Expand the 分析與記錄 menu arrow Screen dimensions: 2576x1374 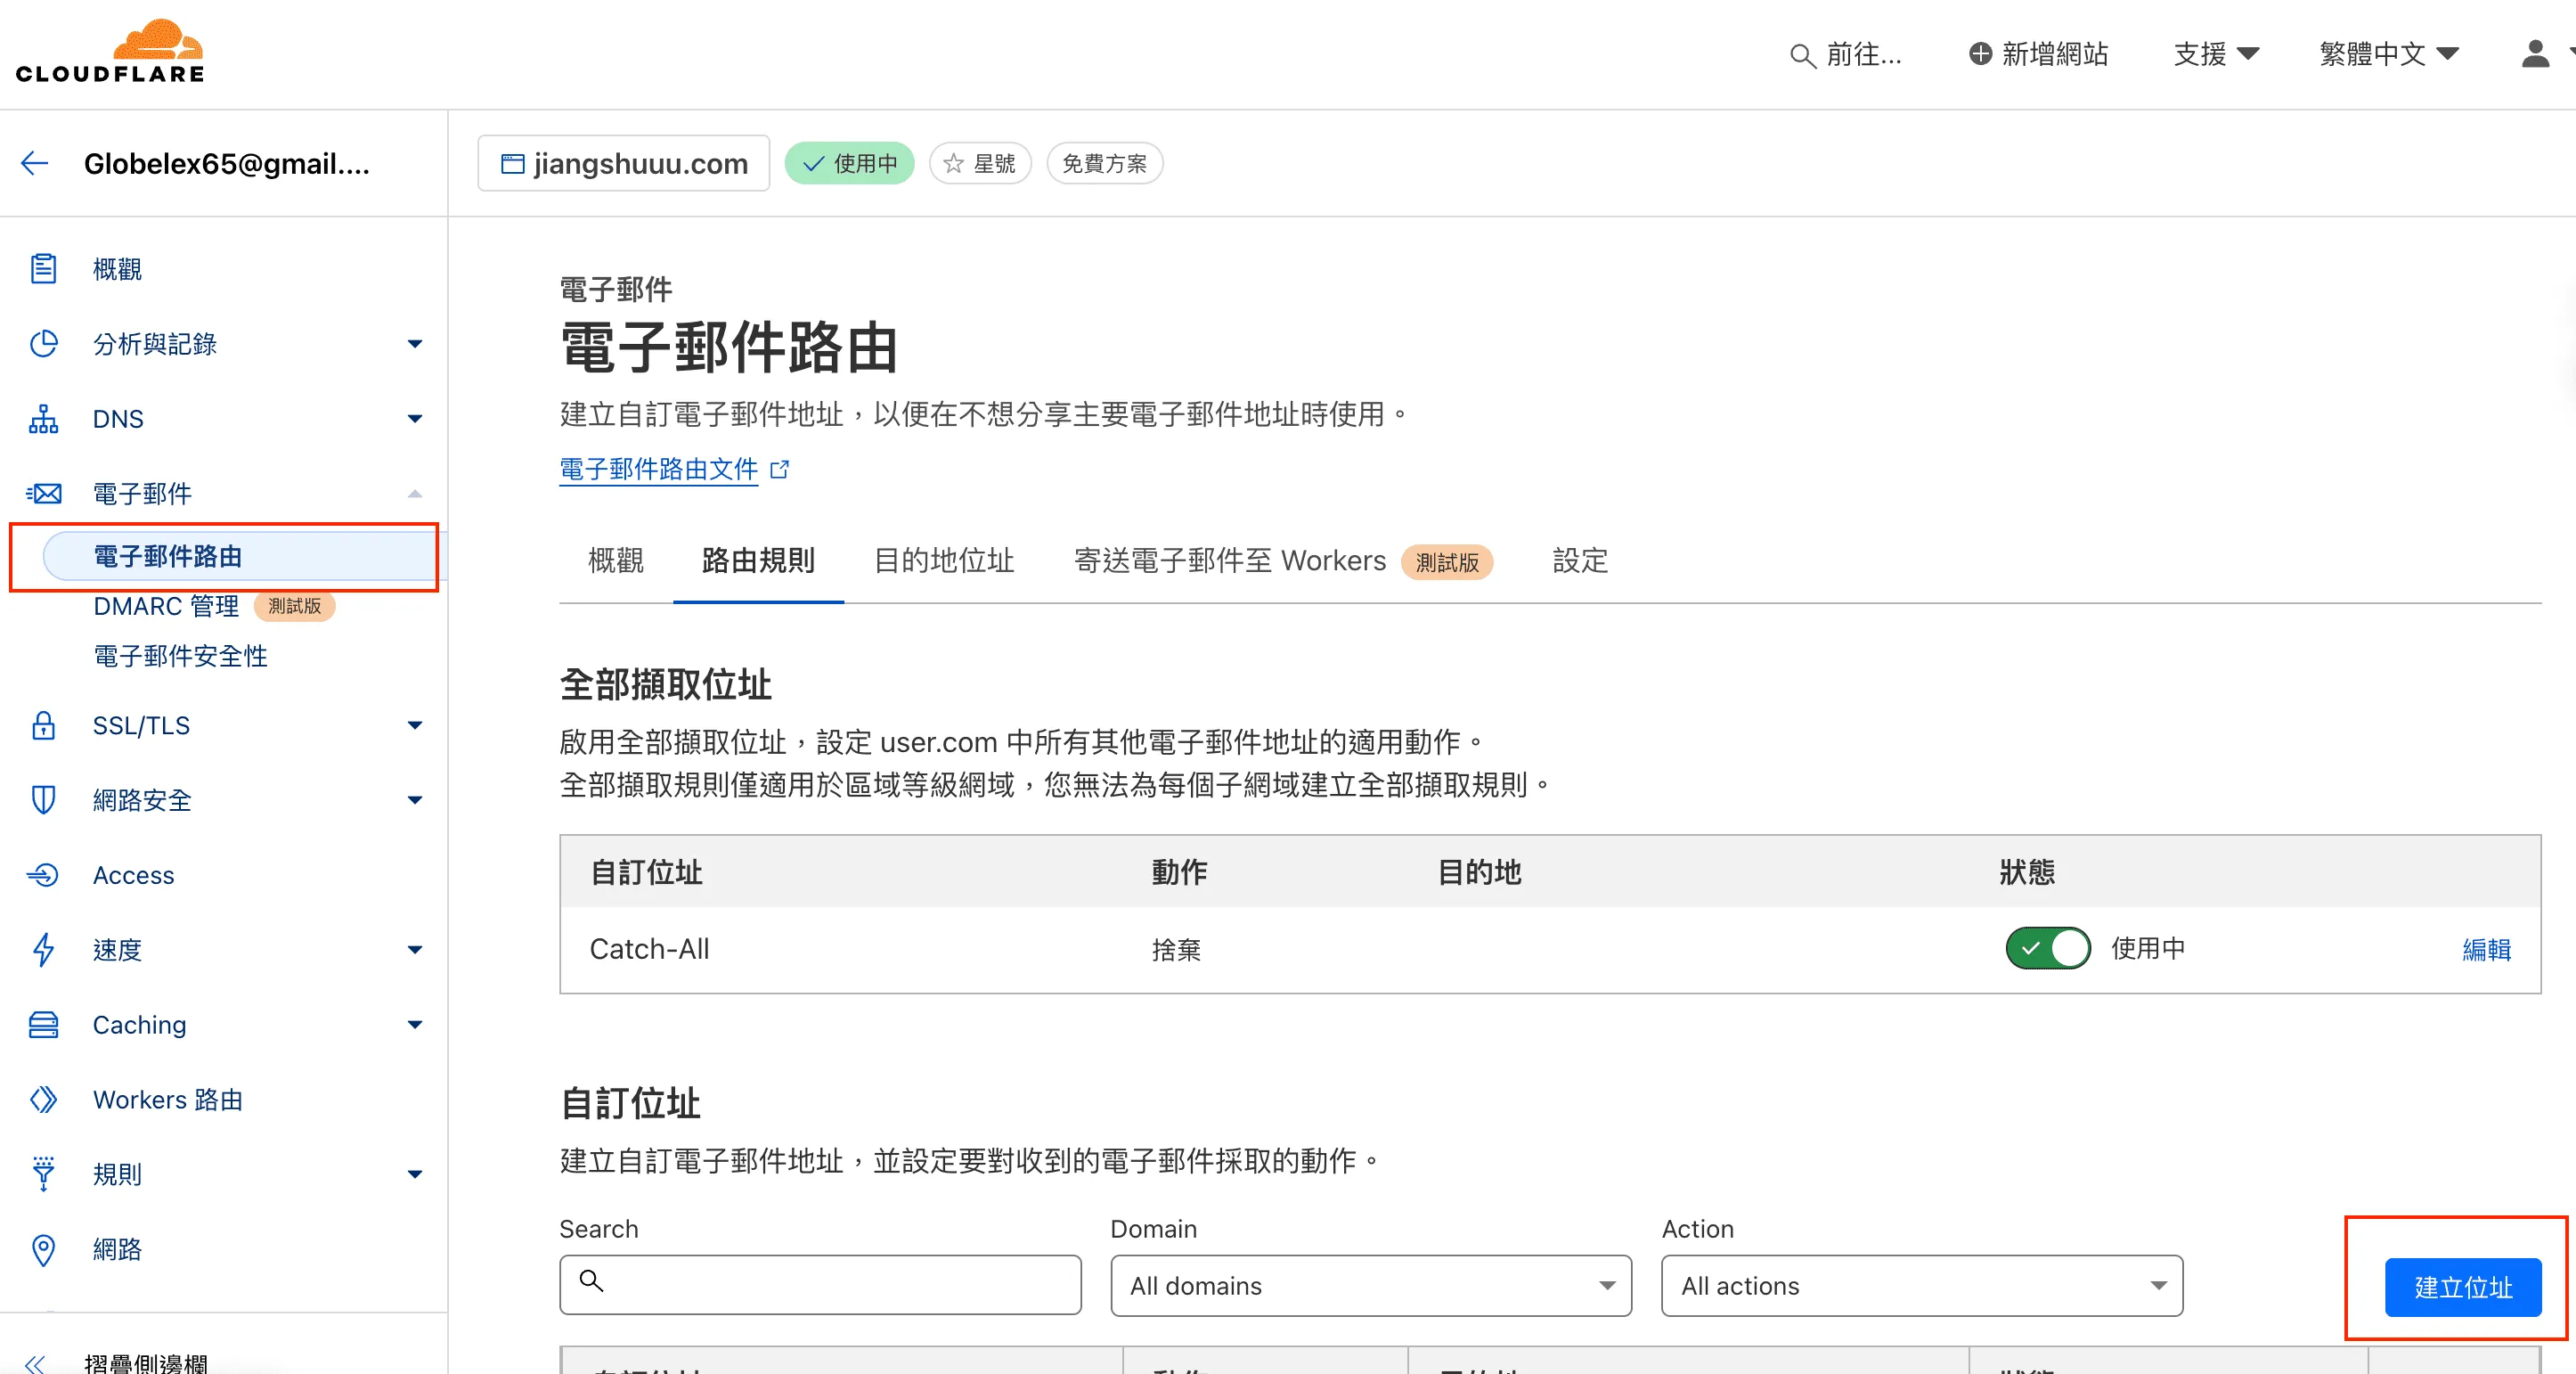coord(415,344)
